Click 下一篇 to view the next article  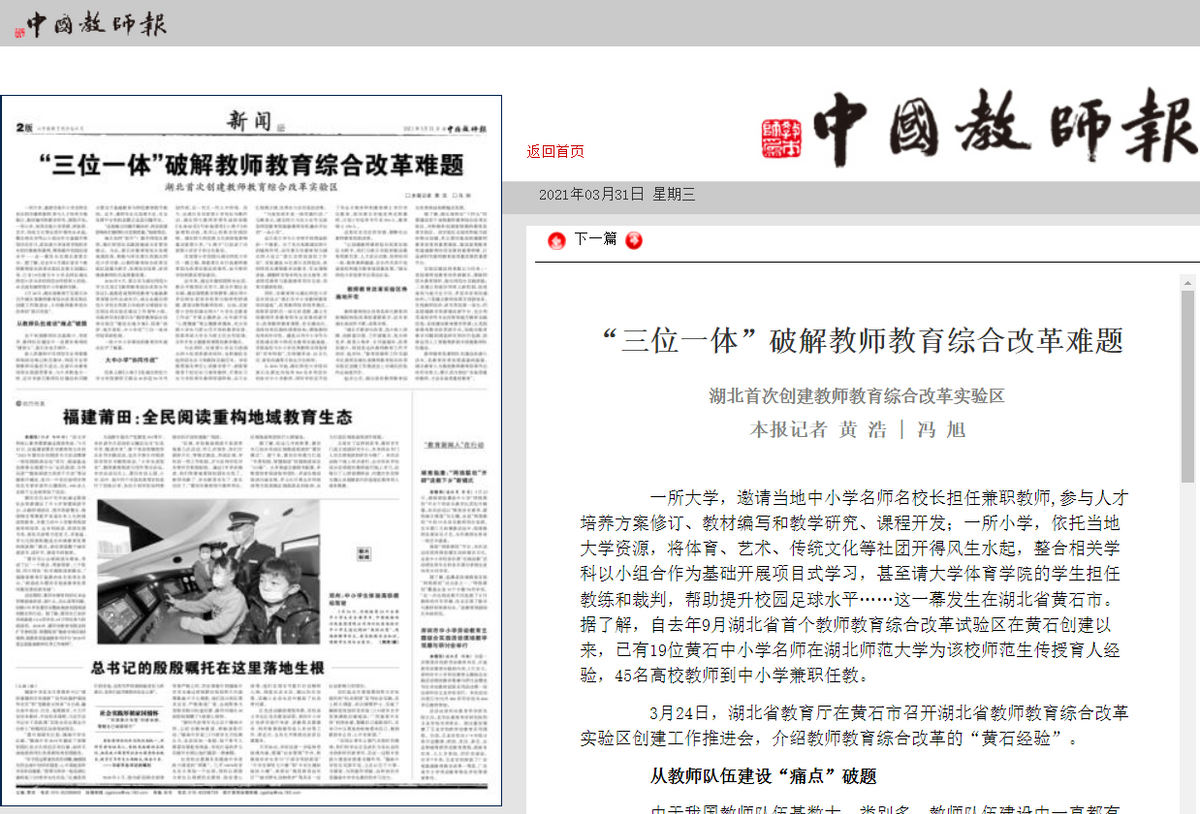(595, 240)
